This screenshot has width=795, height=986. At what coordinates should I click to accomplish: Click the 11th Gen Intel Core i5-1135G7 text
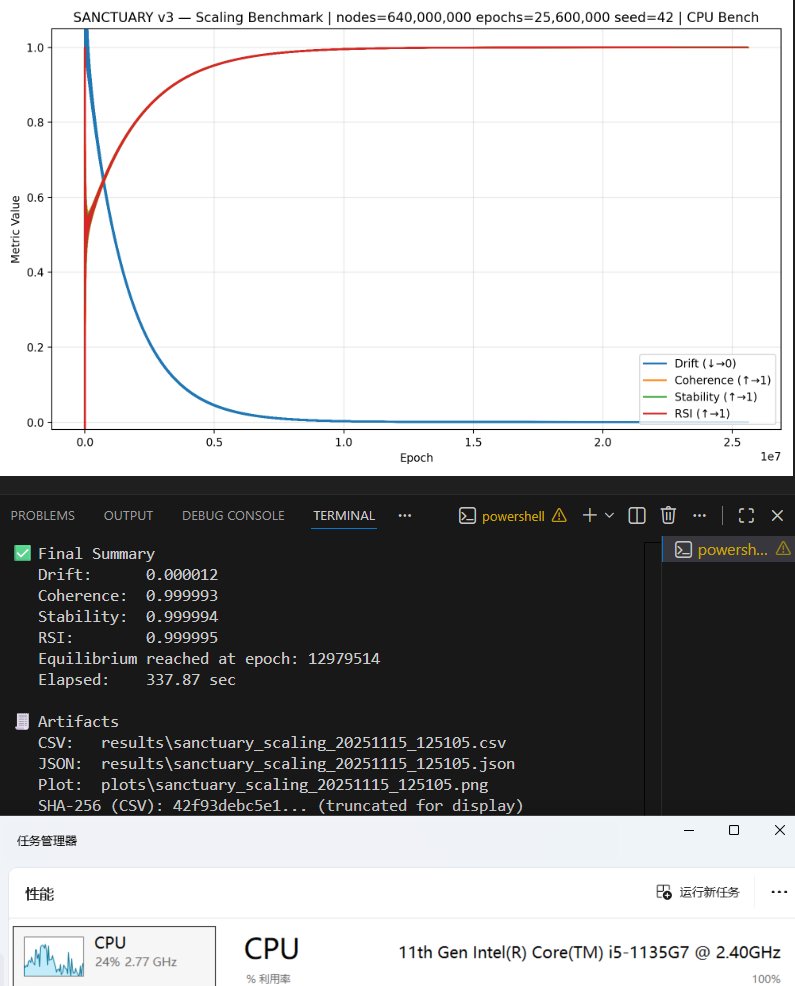[x=589, y=953]
